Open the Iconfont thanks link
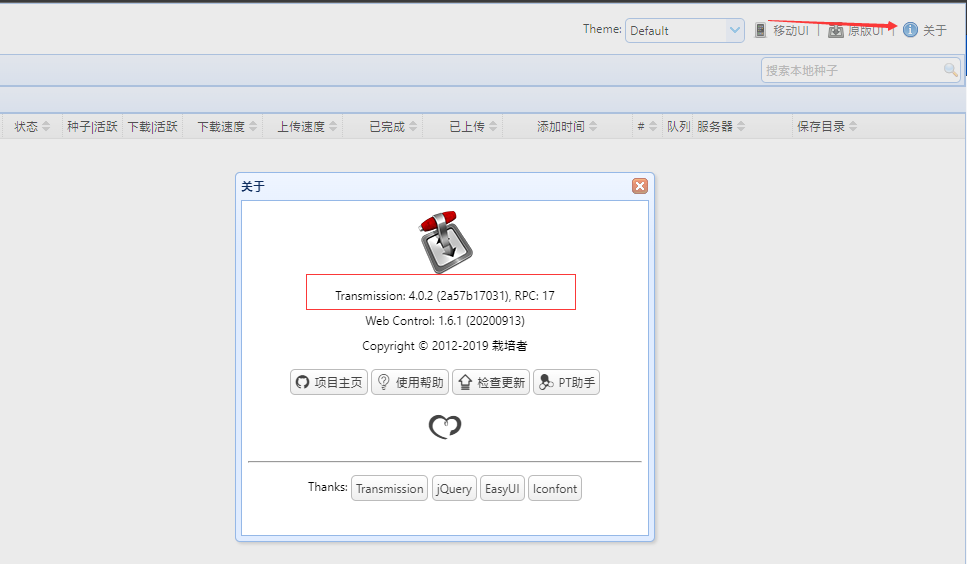This screenshot has width=967, height=564. click(x=555, y=488)
